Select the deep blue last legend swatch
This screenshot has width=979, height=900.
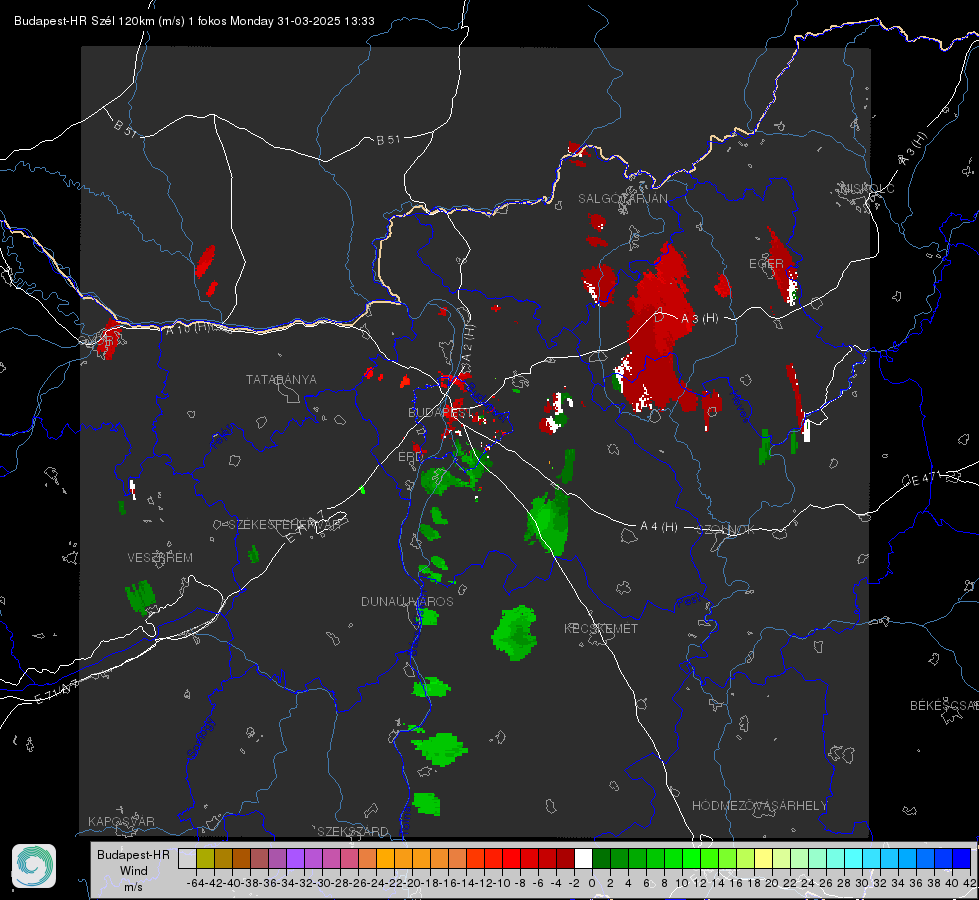tap(962, 858)
